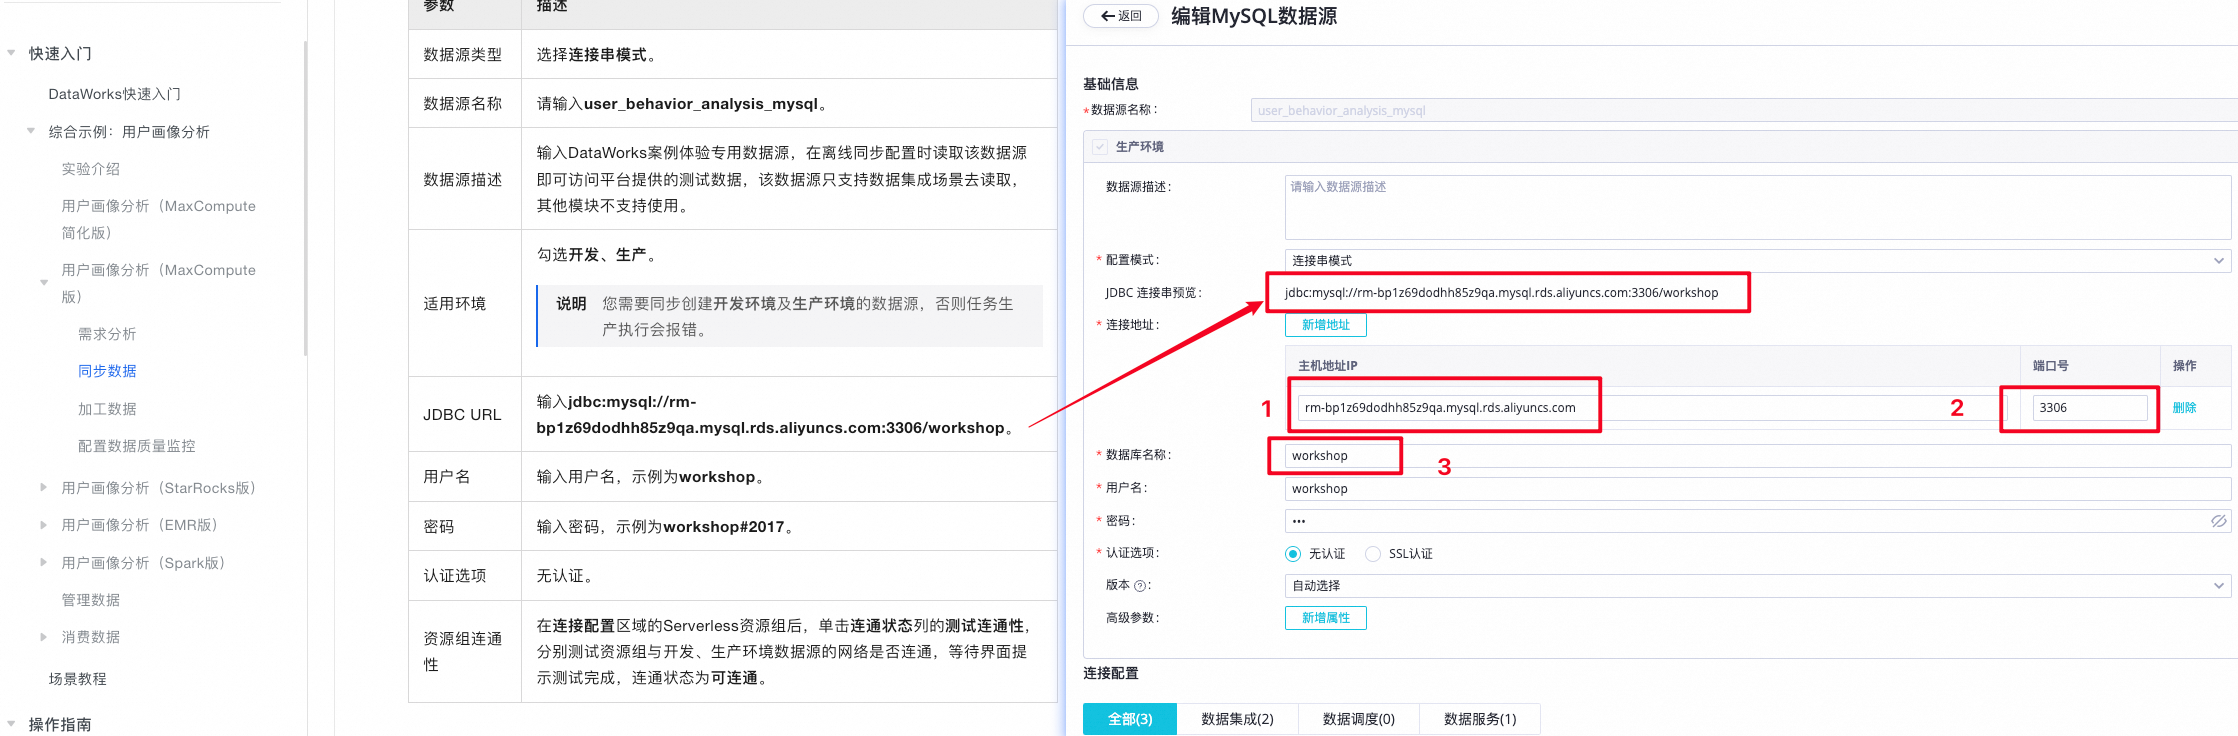This screenshot has width=2238, height=736.
Task: Collapse the 快速入门 section
Action: coord(11,53)
